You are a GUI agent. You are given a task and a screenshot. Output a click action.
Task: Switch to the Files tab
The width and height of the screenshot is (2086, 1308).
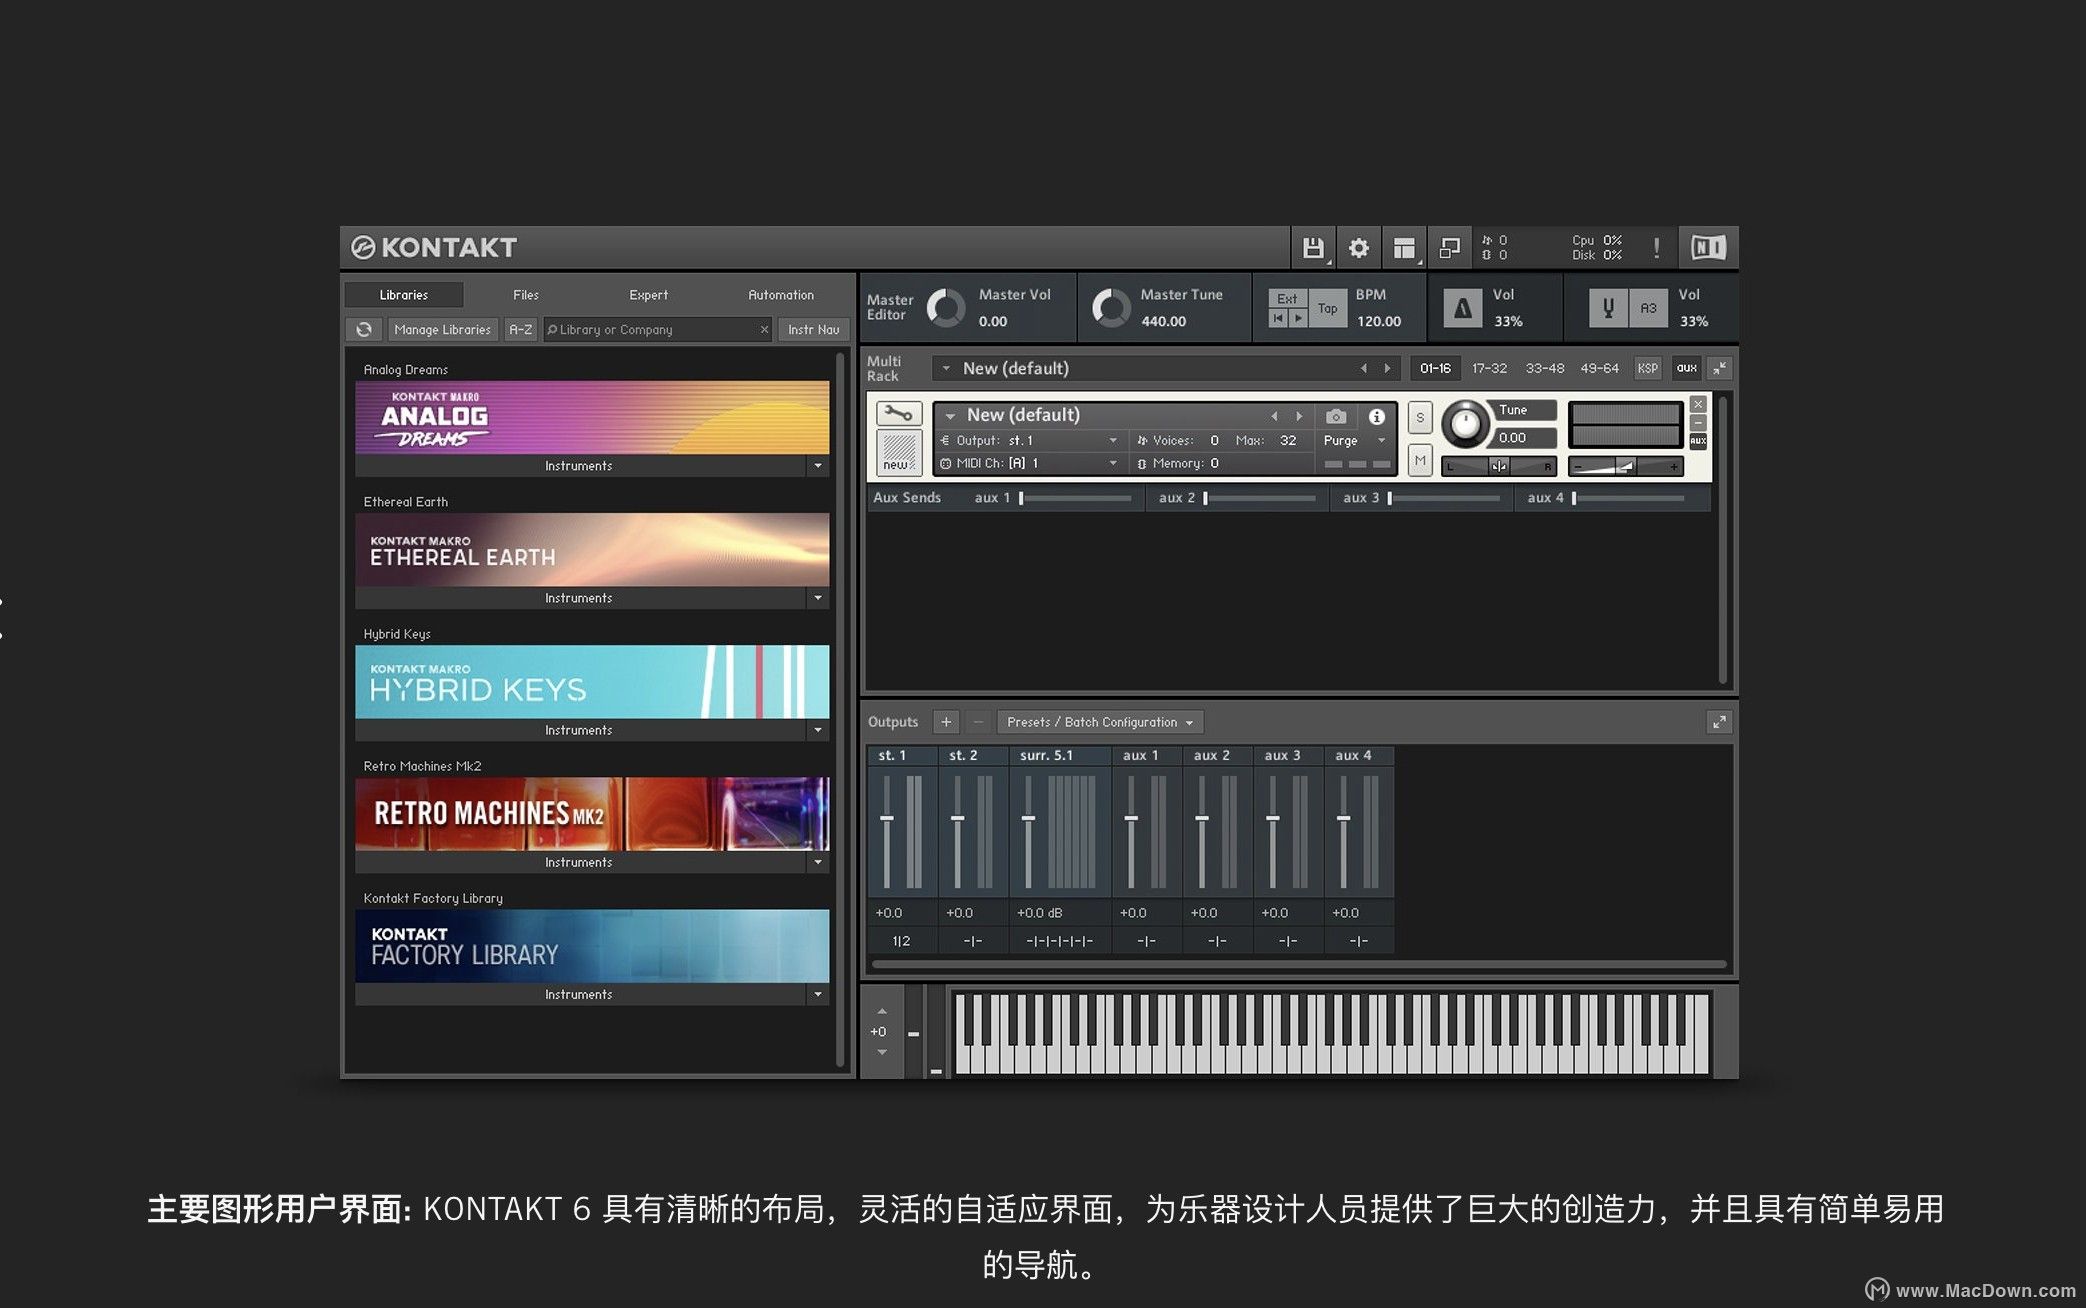(x=526, y=294)
